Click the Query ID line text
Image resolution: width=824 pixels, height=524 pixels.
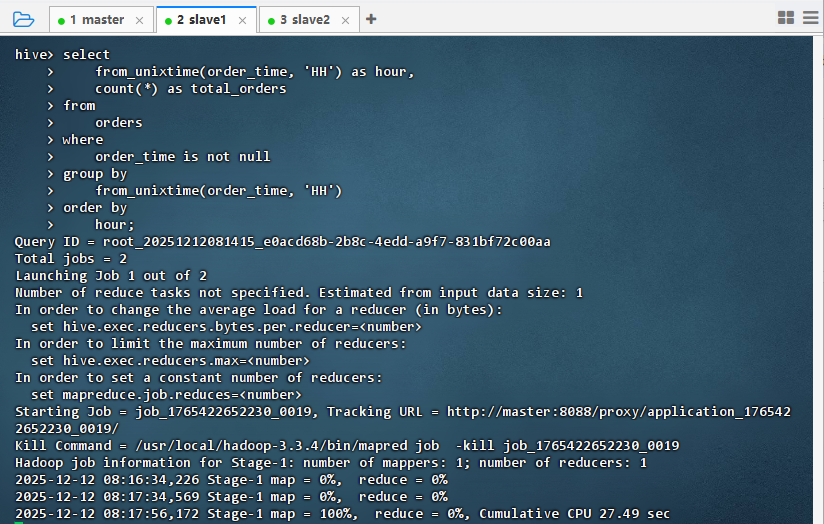(x=283, y=242)
